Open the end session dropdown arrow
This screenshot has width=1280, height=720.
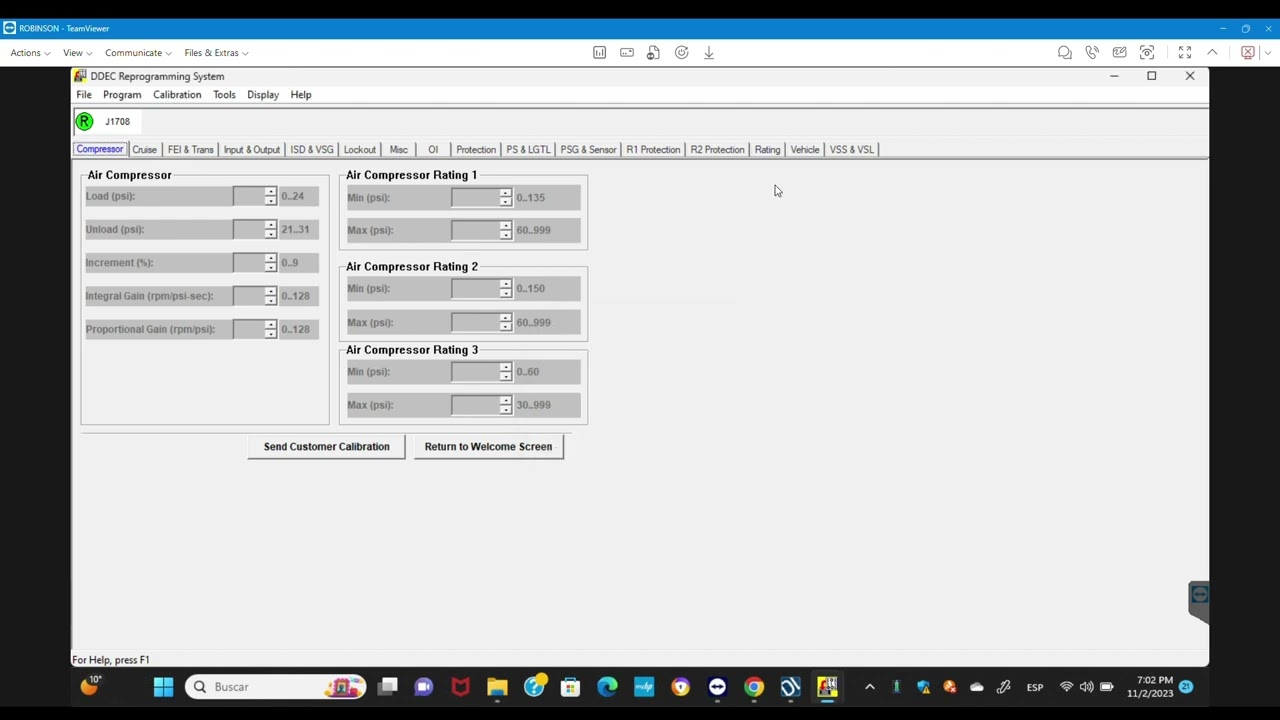tap(1268, 53)
